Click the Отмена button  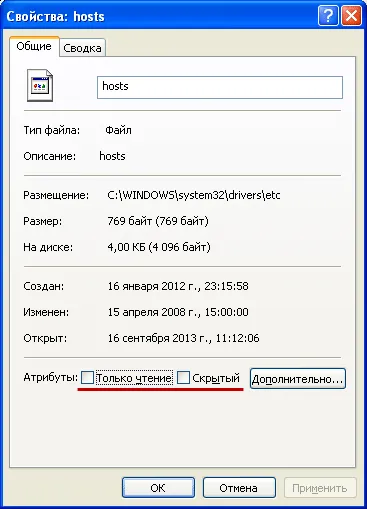(x=239, y=488)
